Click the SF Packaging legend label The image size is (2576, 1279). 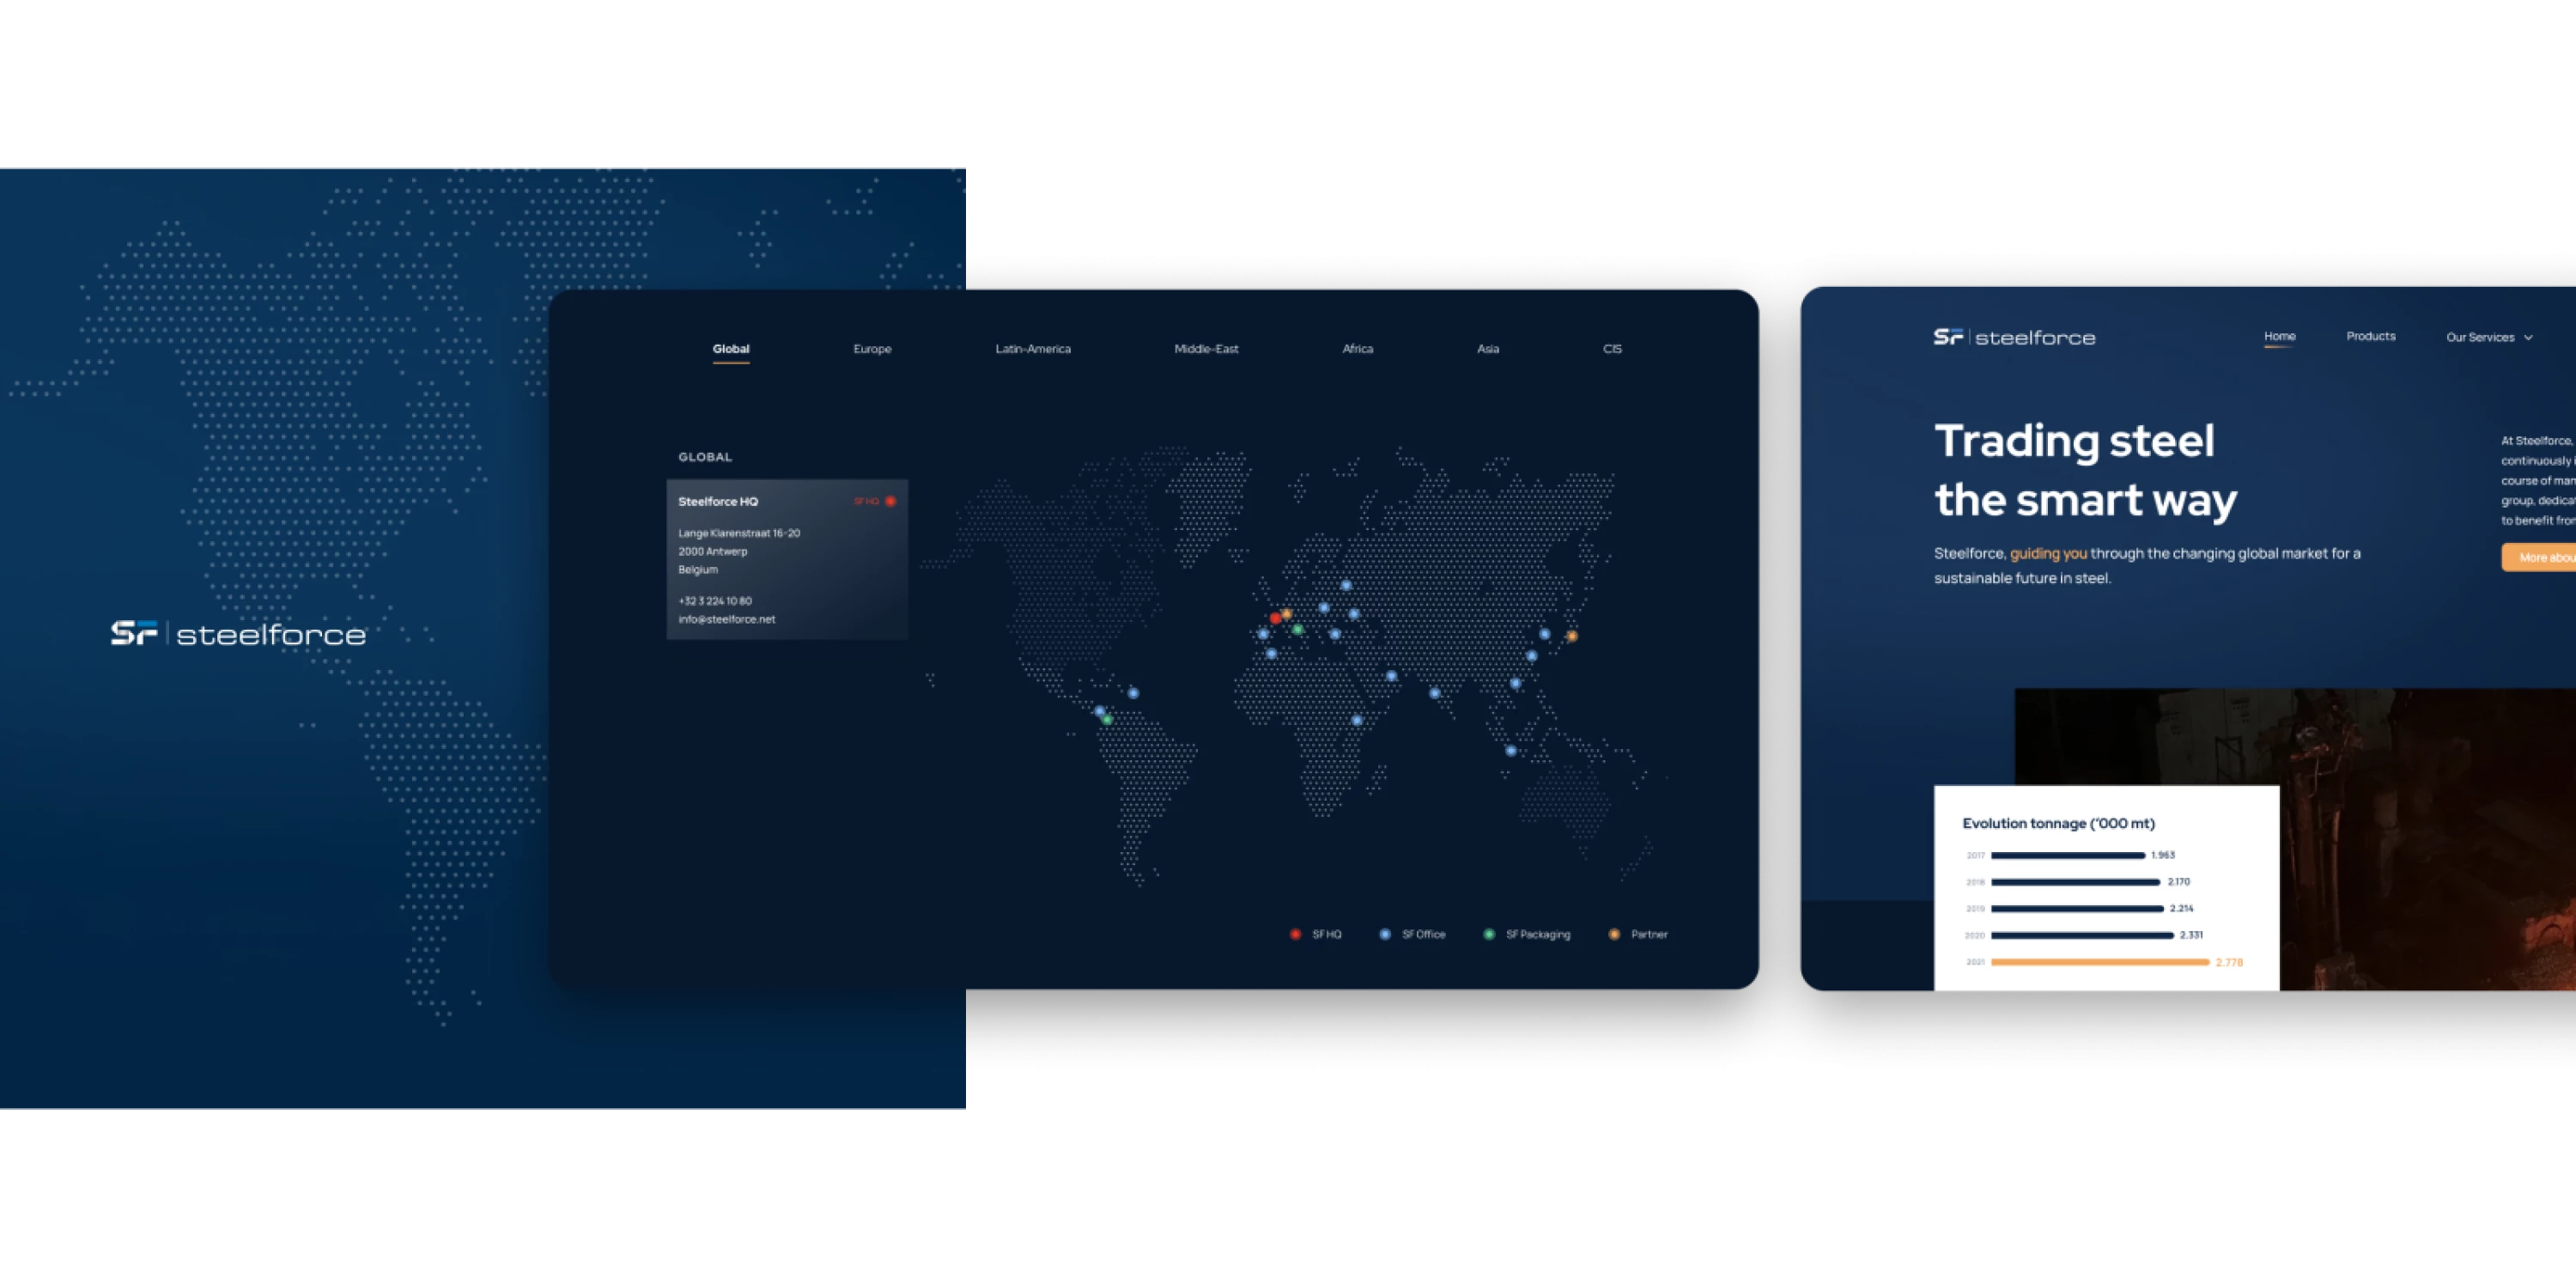pos(1538,934)
